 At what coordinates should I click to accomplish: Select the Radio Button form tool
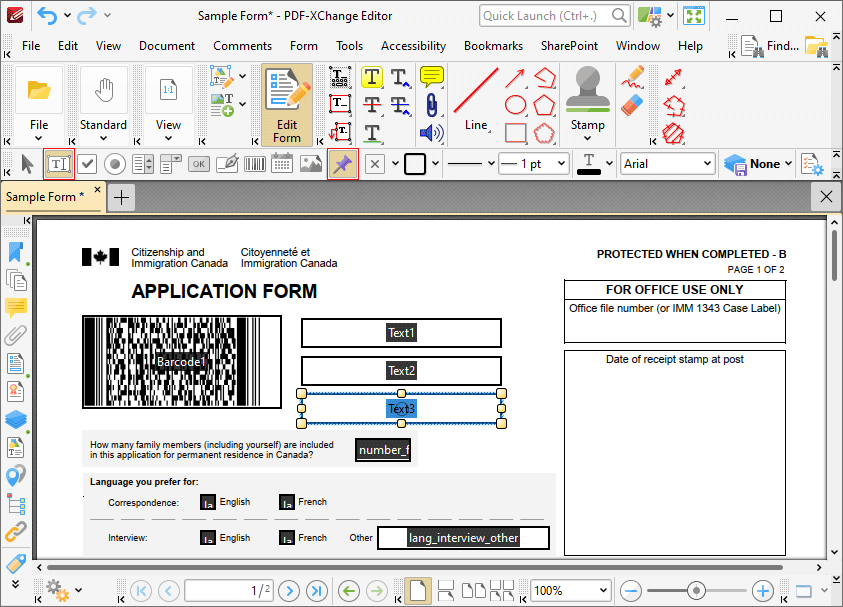115,164
